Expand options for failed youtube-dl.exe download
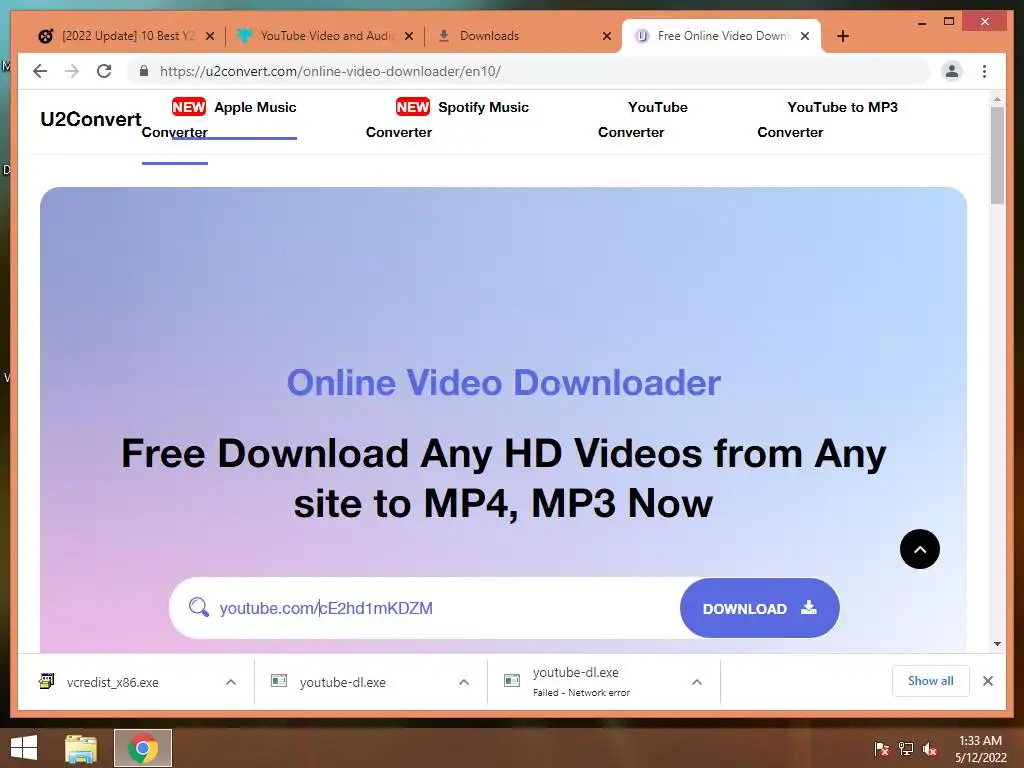The image size is (1024, 768). coord(697,682)
